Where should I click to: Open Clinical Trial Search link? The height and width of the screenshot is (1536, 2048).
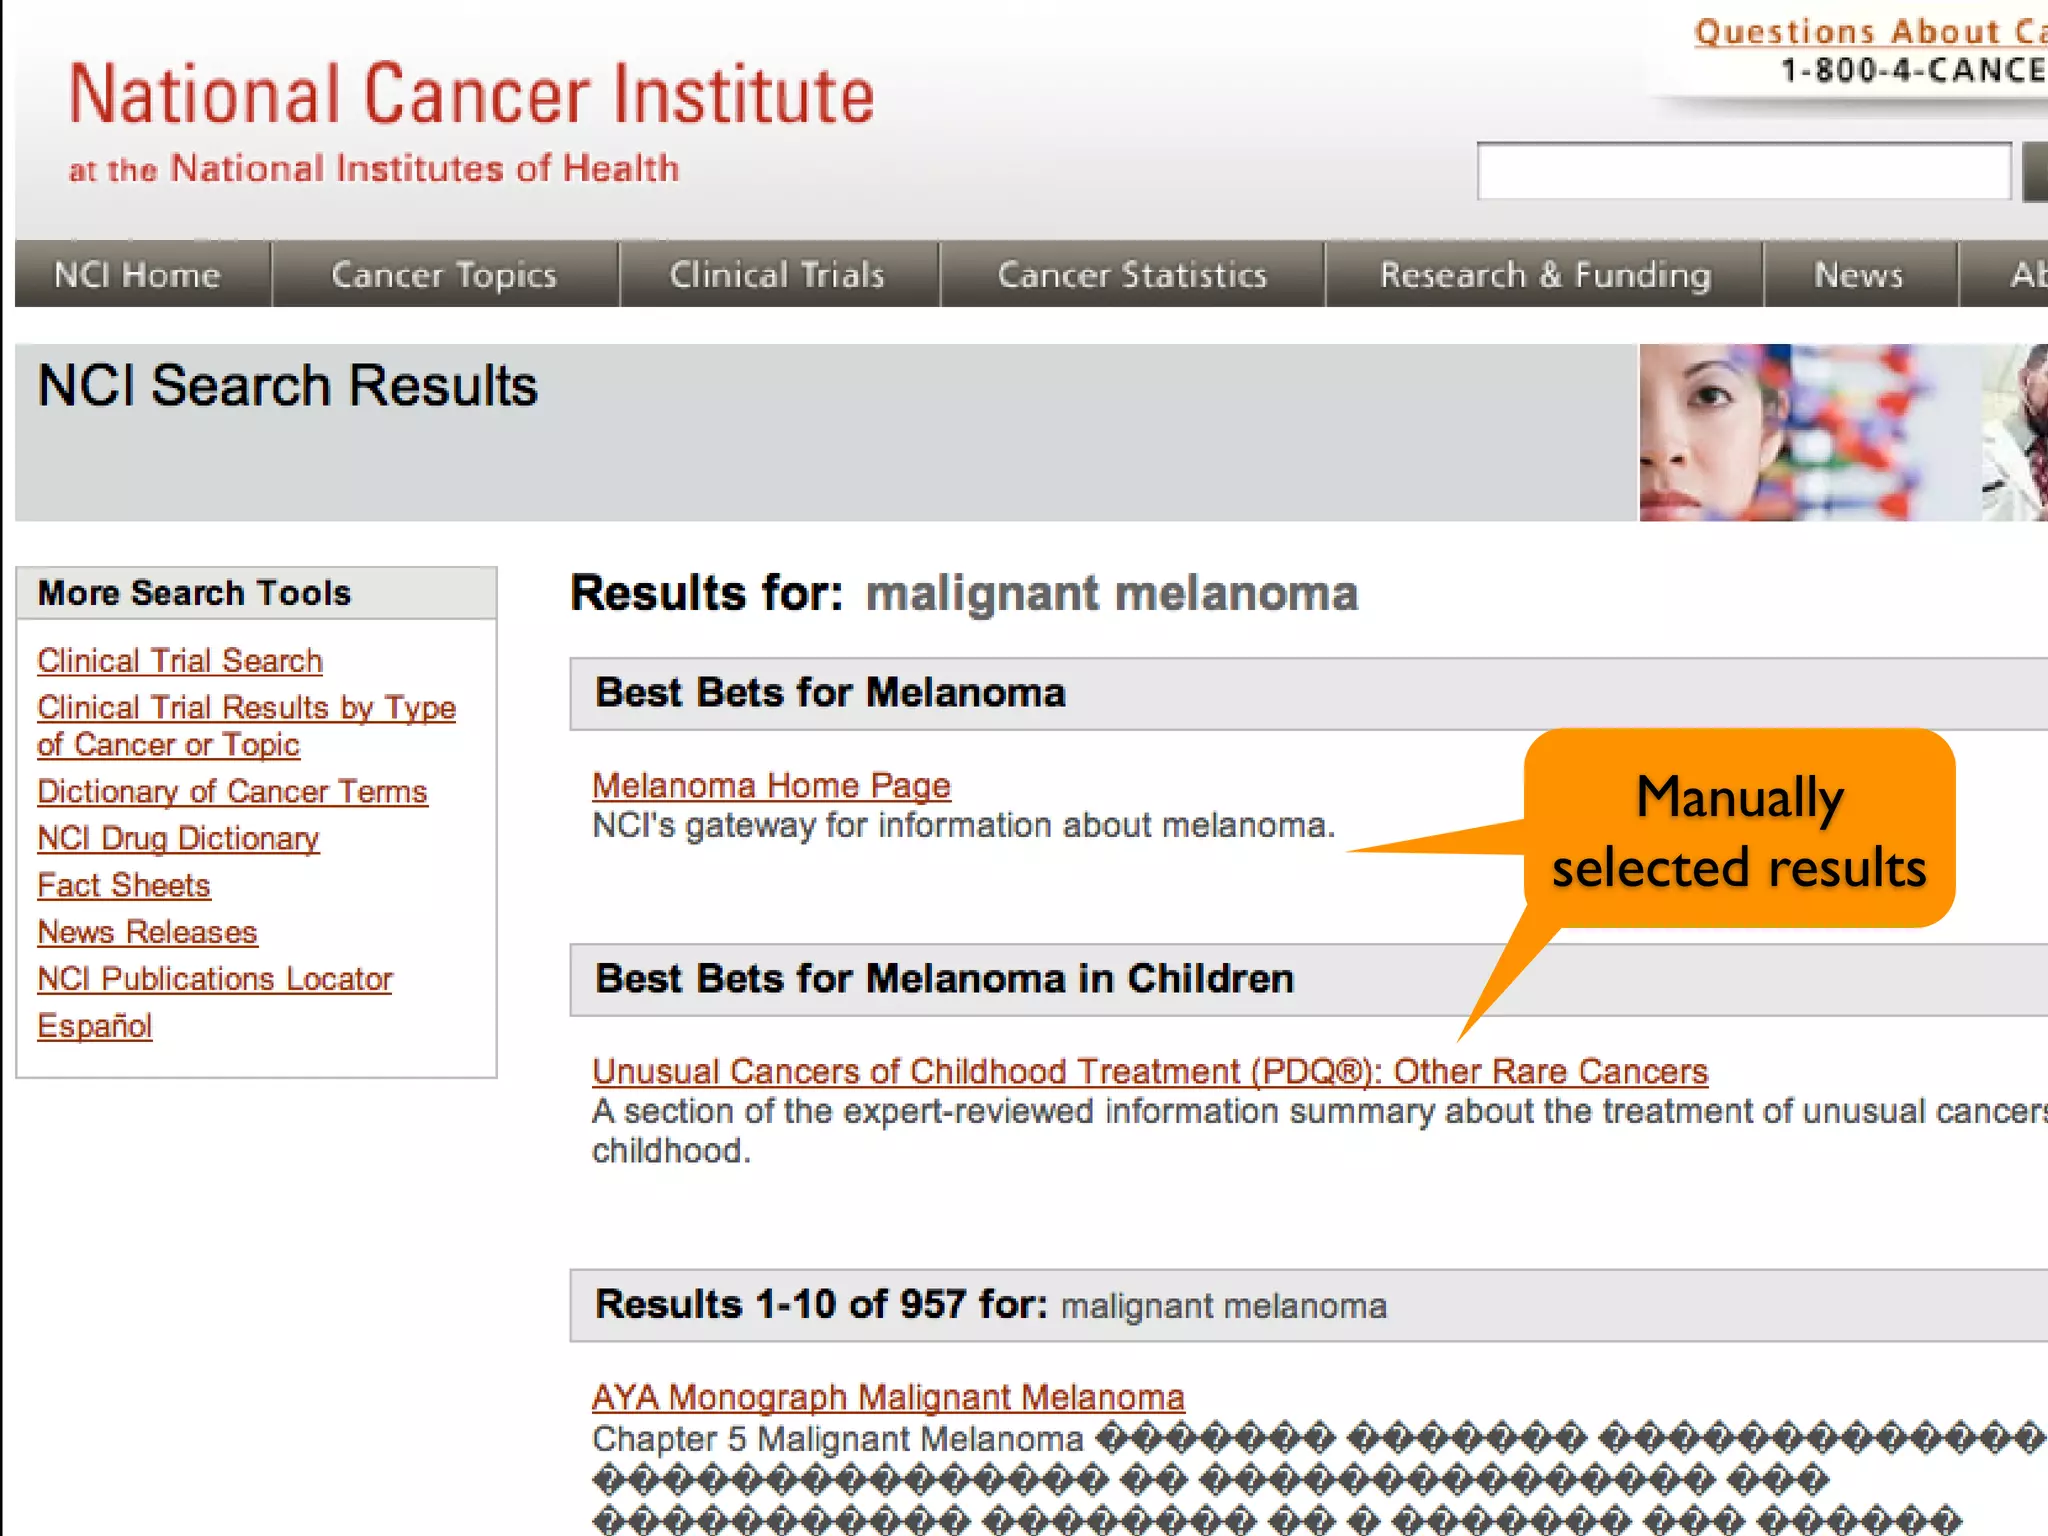point(180,661)
